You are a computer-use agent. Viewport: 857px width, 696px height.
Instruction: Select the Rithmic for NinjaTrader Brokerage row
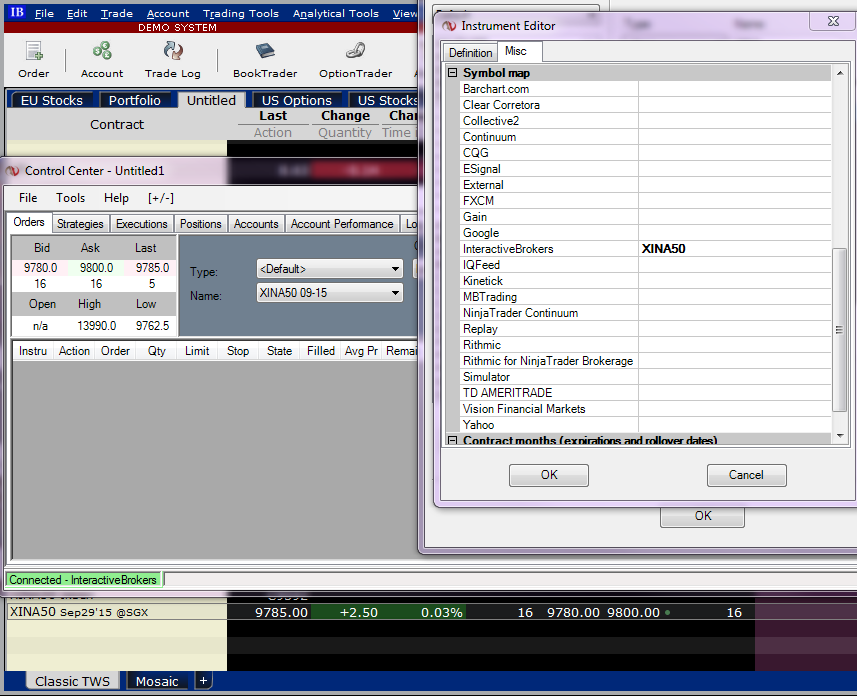click(645, 361)
